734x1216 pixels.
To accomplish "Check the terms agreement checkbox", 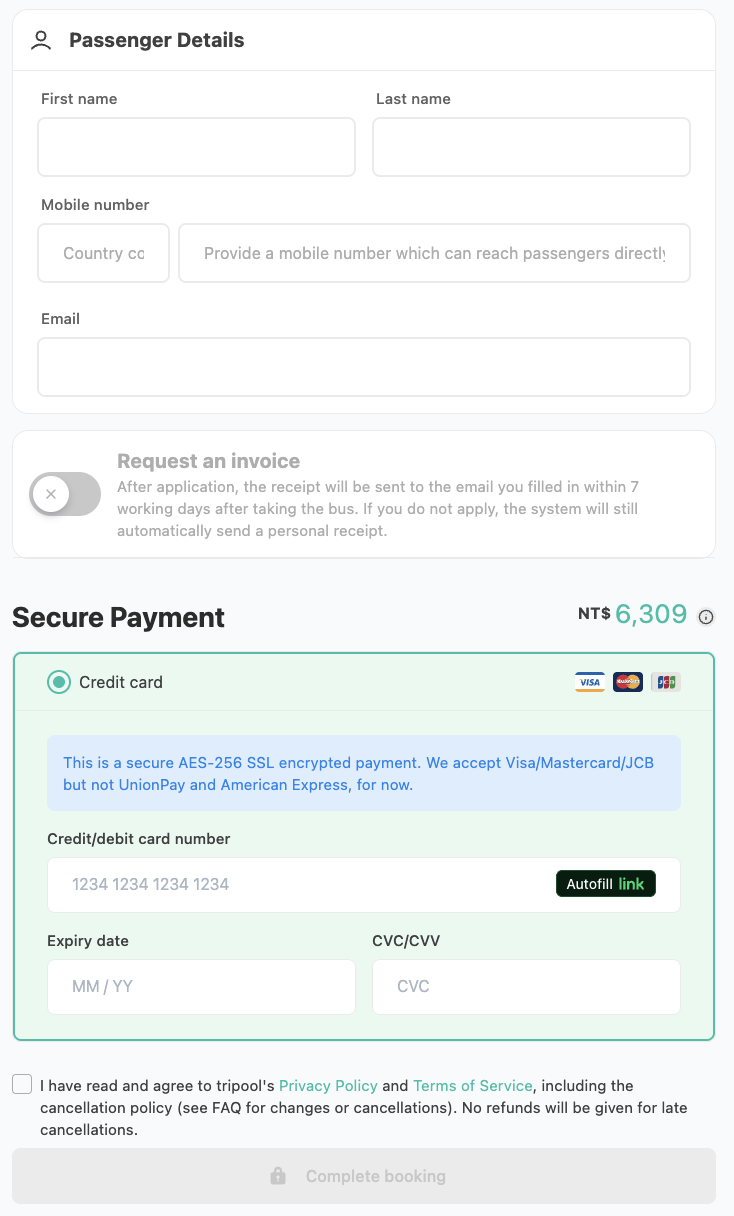I will click(x=22, y=1085).
